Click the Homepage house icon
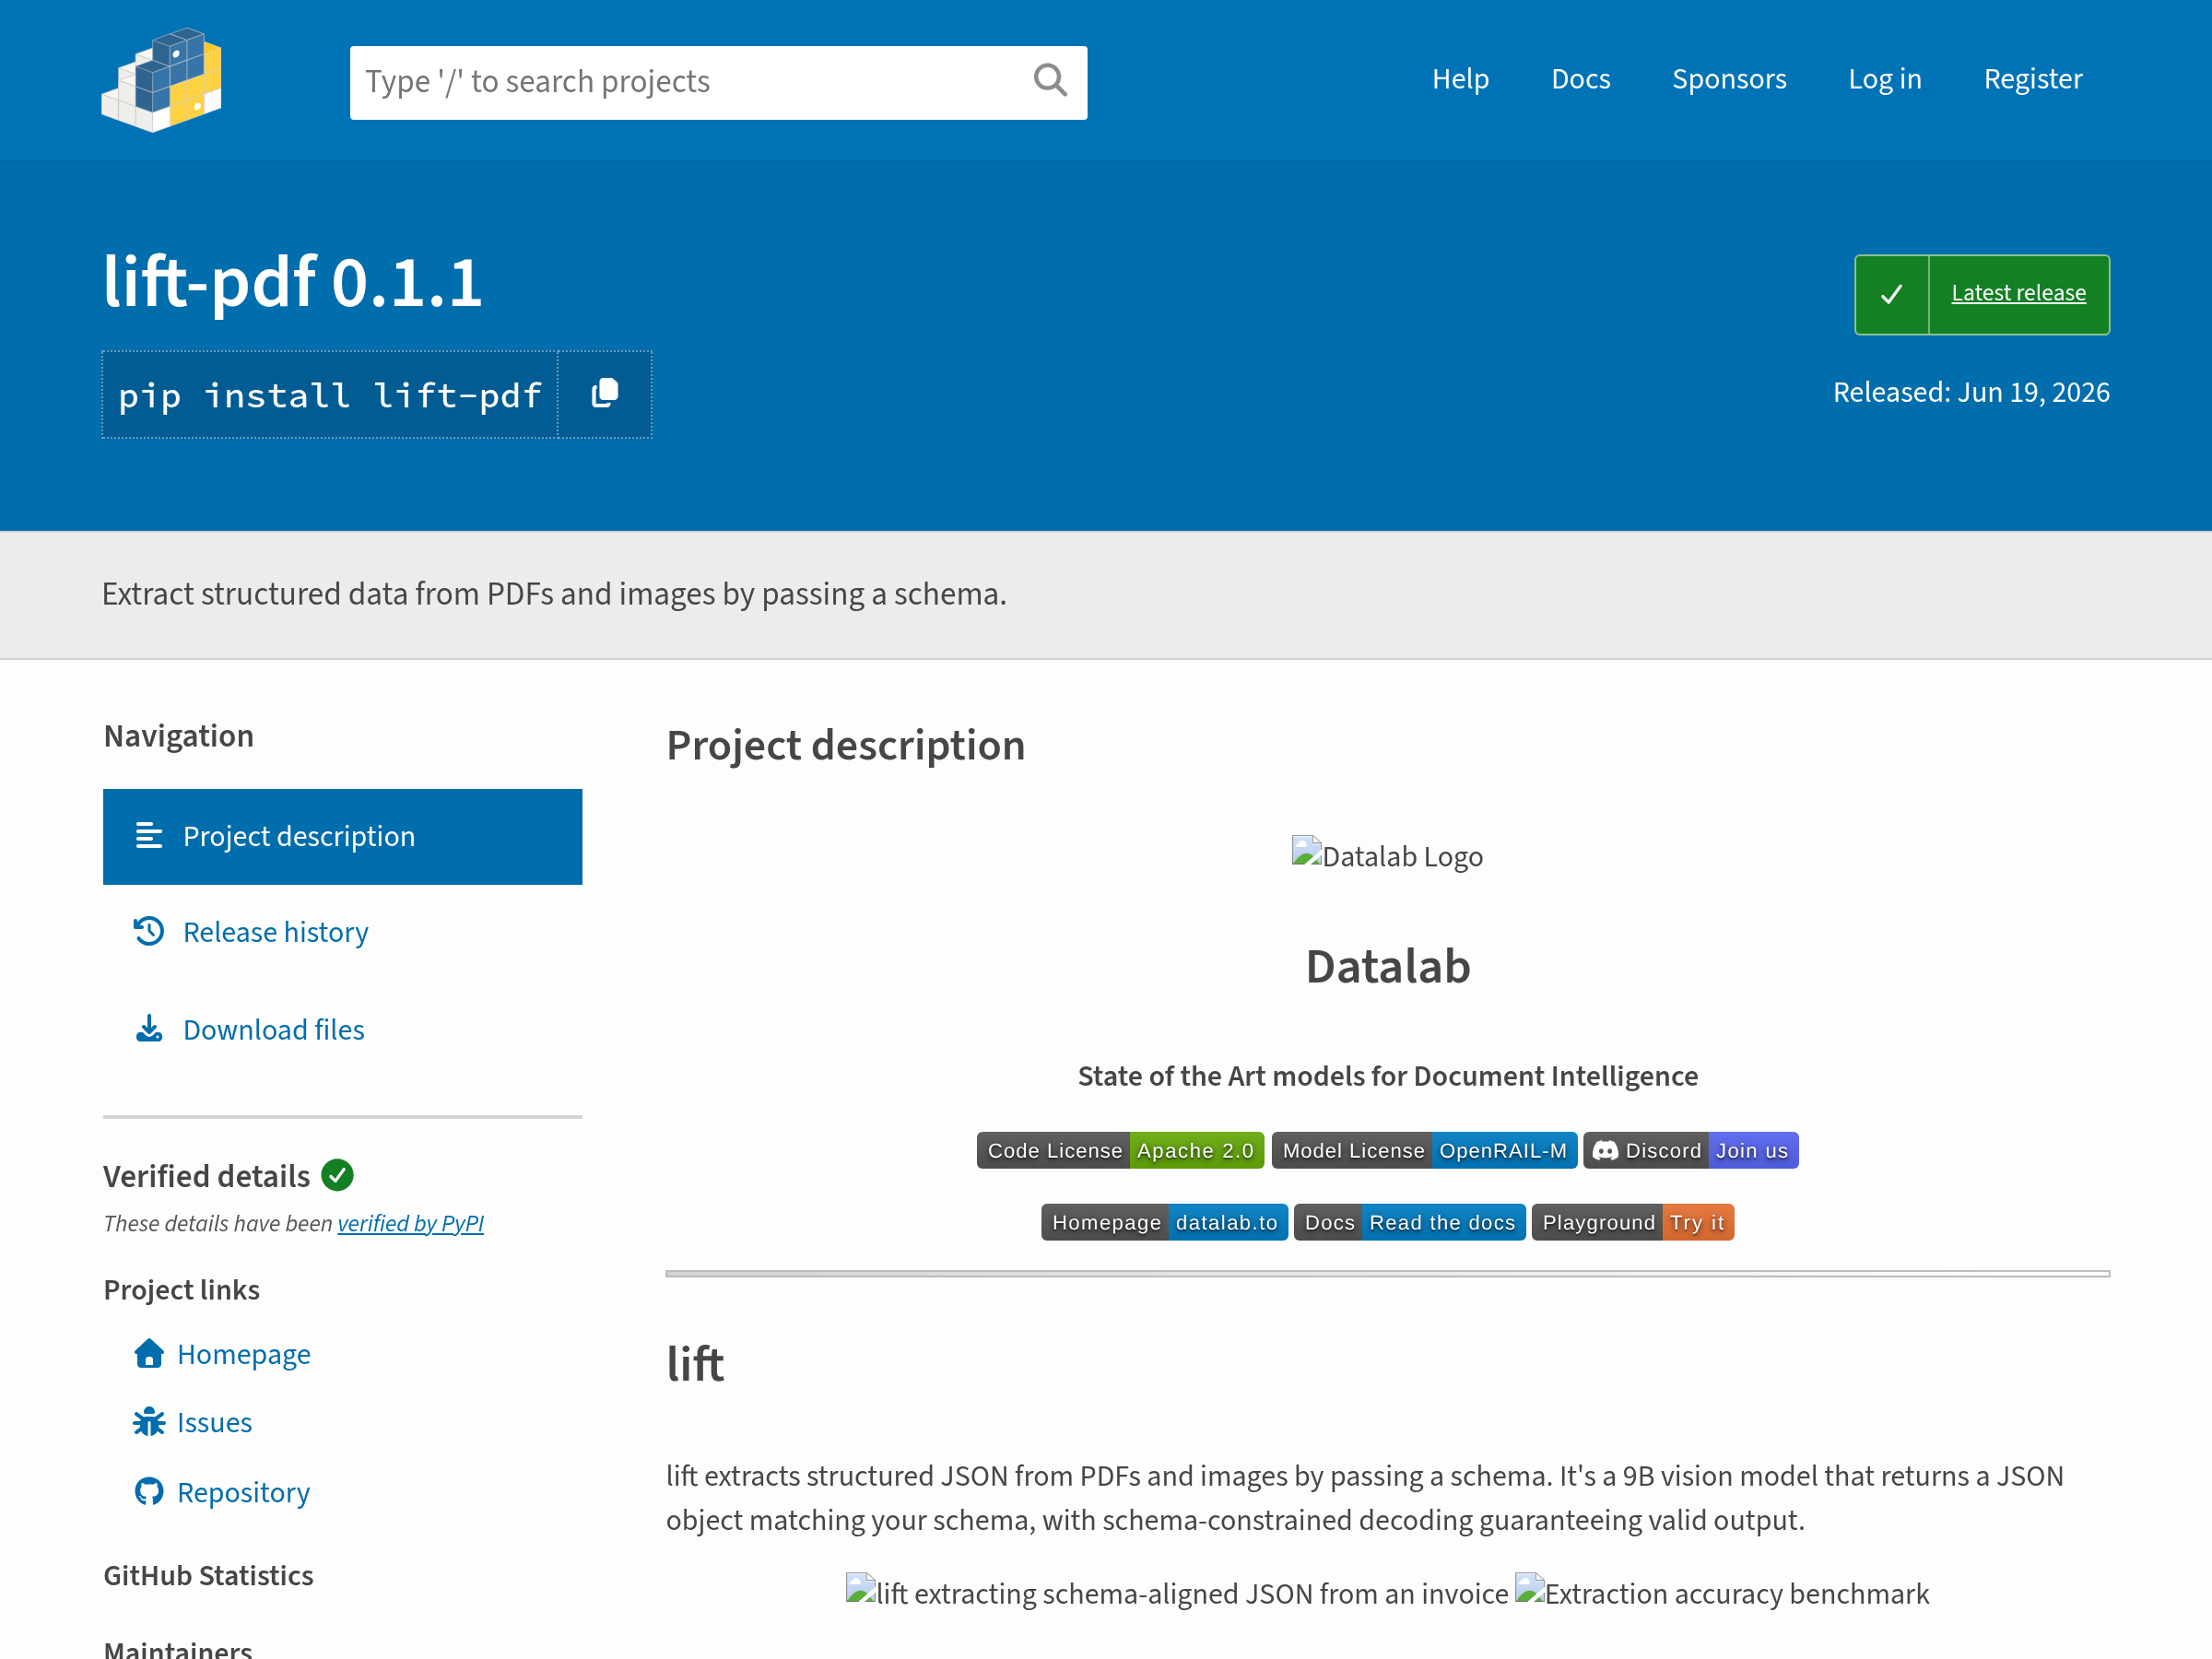This screenshot has width=2212, height=1659. (x=149, y=1353)
